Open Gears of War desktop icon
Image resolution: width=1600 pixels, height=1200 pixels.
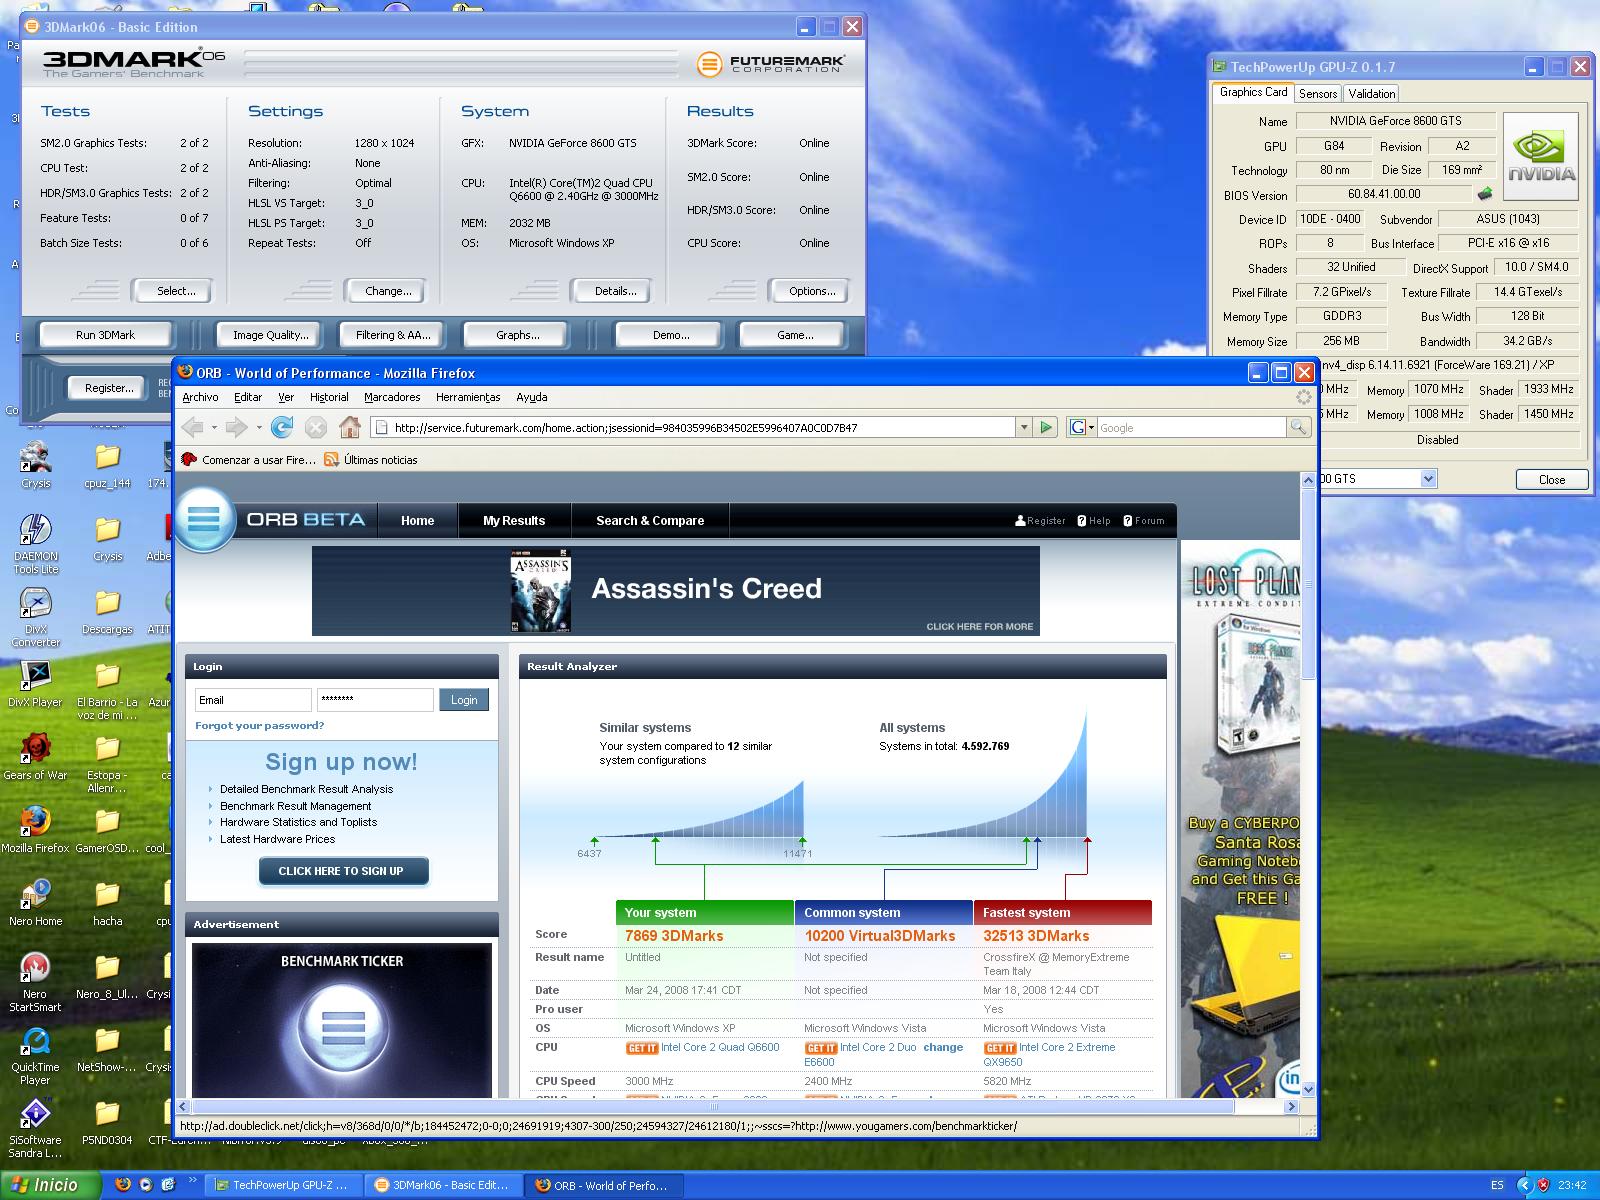pos(35,757)
